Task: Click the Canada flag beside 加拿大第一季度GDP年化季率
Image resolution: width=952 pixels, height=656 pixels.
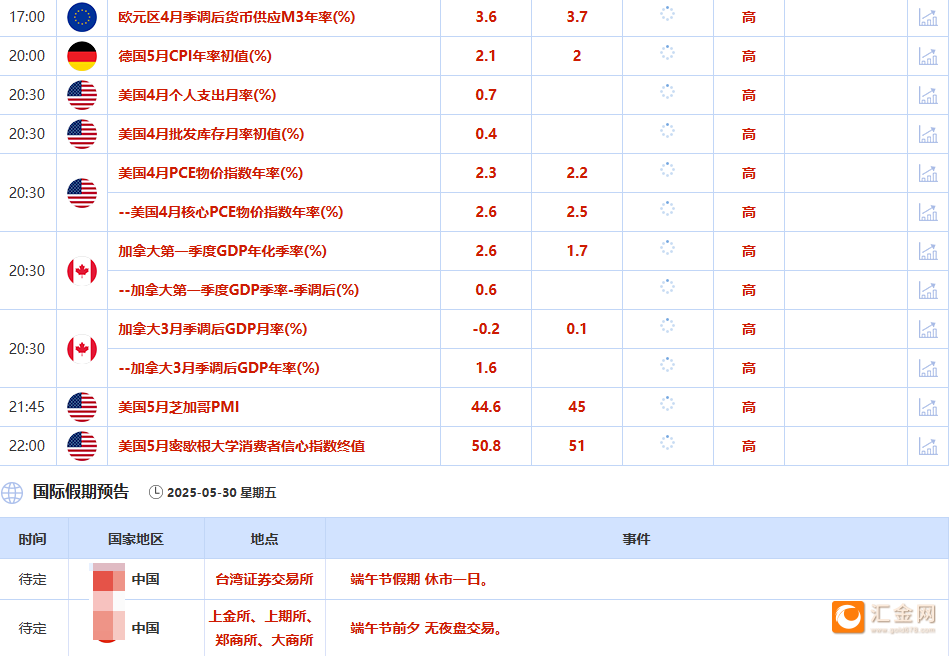Action: coord(81,270)
